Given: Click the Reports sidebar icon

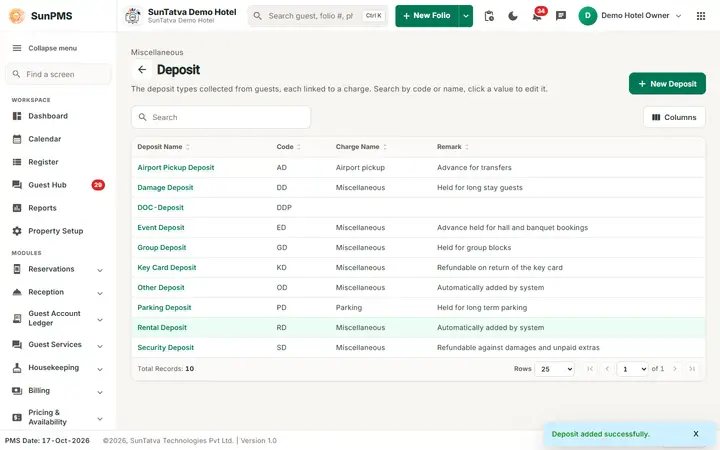Looking at the screenshot, I should pyautogui.click(x=17, y=208).
